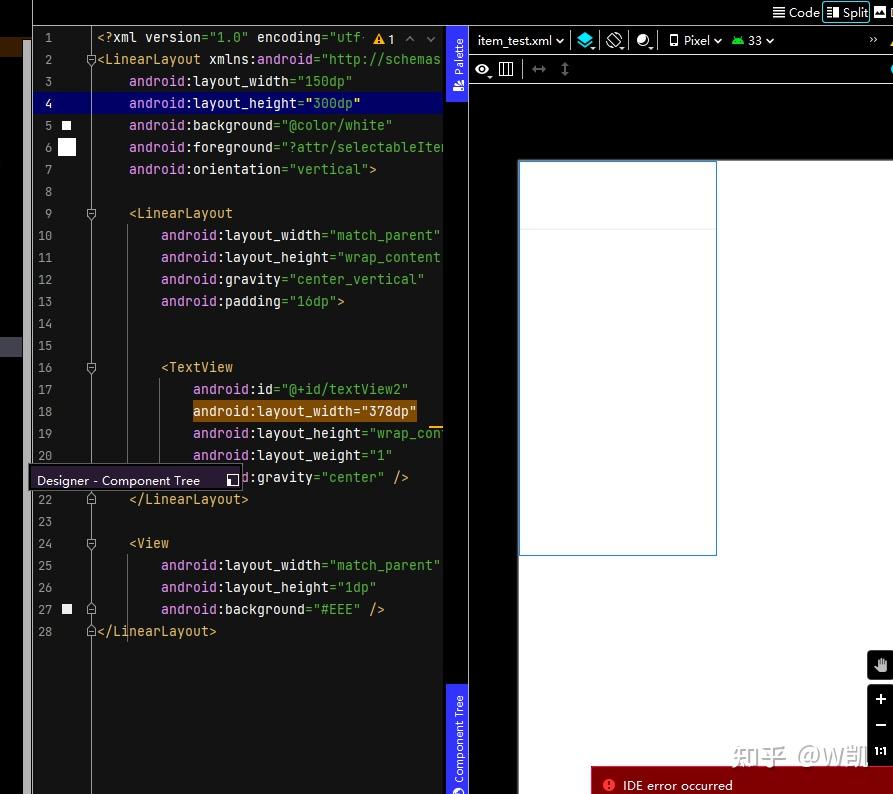Zoom in with the plus icon
The width and height of the screenshot is (893, 794).
click(x=880, y=699)
